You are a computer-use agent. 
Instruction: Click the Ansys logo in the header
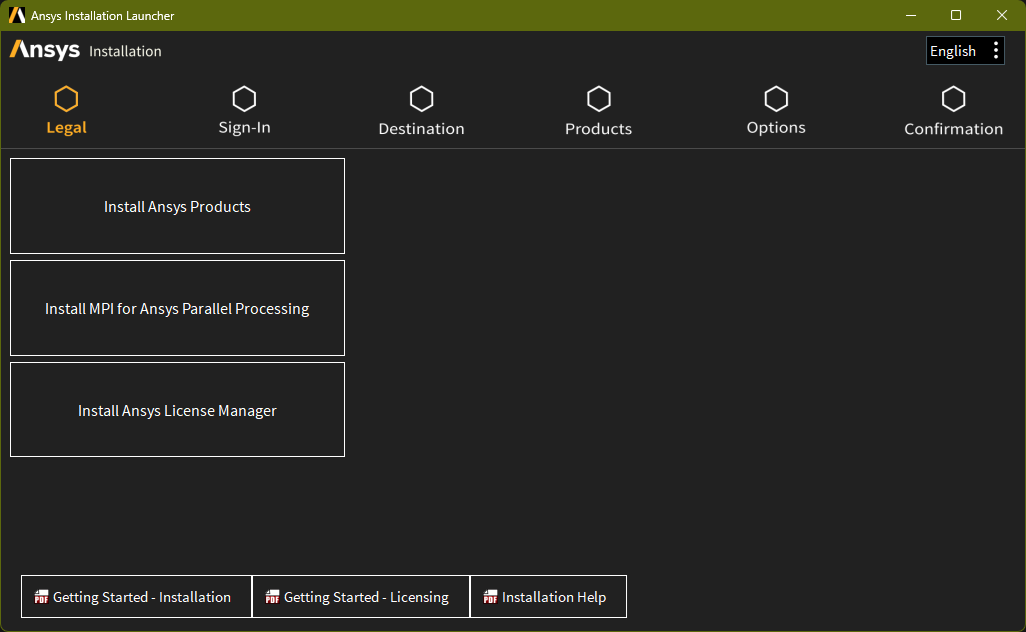[45, 50]
